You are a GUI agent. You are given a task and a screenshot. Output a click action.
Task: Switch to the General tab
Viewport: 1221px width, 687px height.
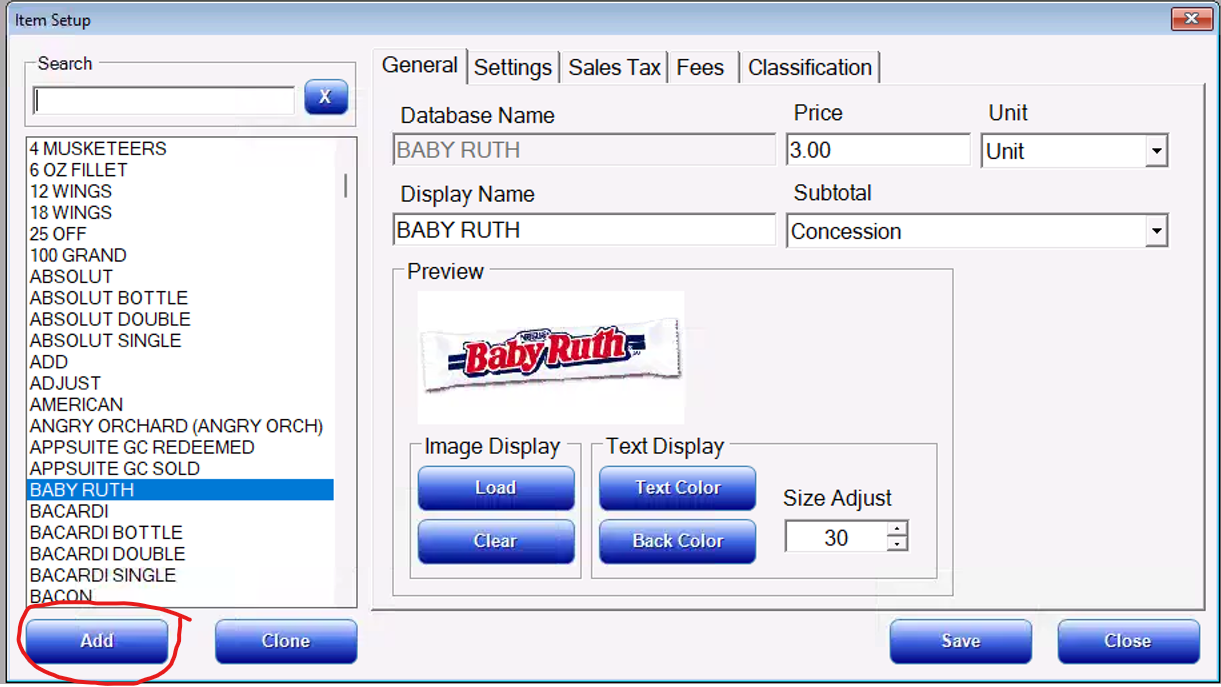420,66
